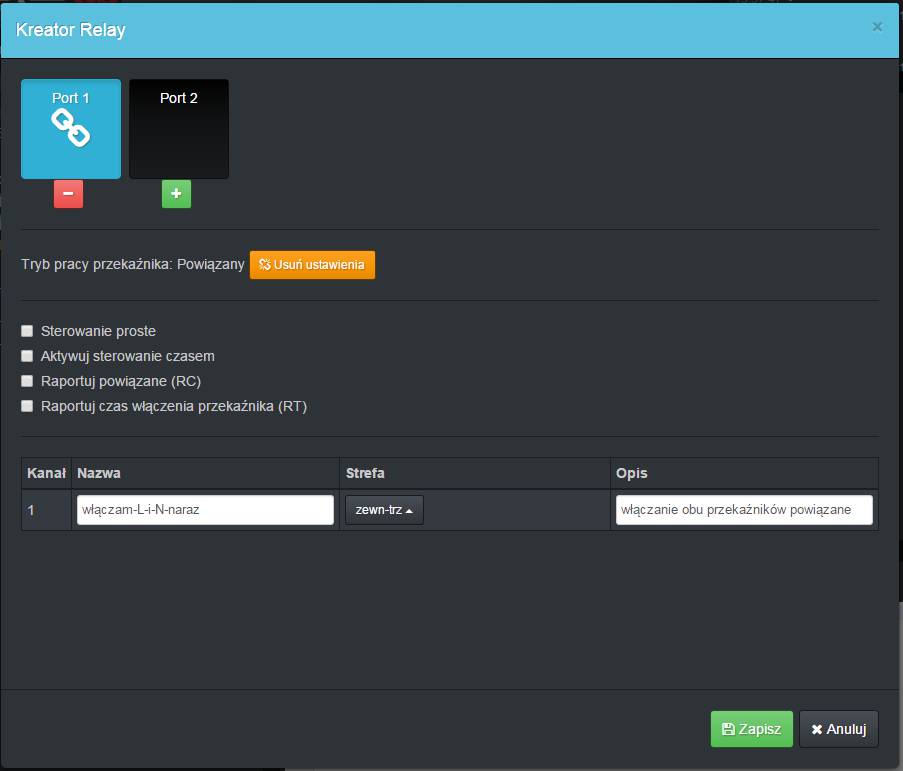Close the Kreator Relay dialog with the X
This screenshot has width=903, height=771.
point(877,27)
